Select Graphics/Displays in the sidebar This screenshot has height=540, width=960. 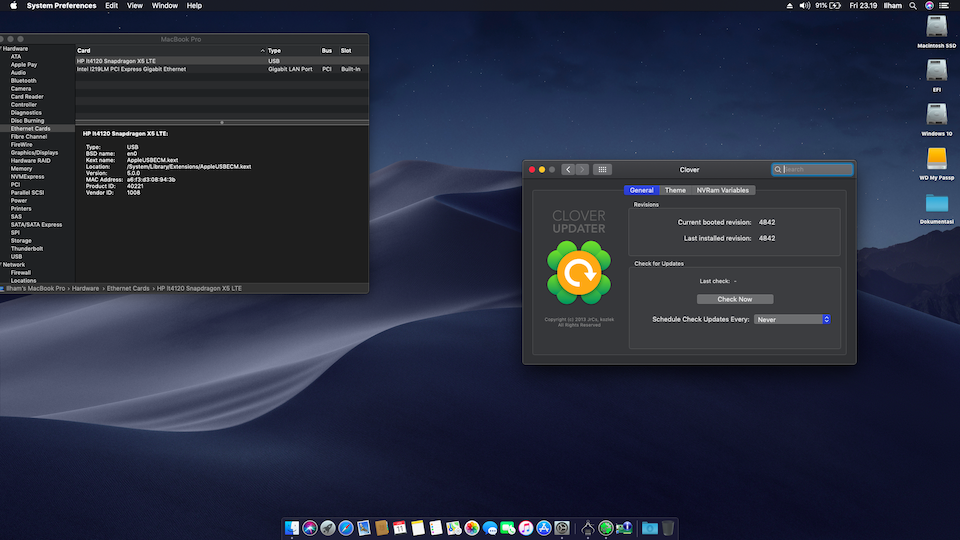pyautogui.click(x=34, y=153)
